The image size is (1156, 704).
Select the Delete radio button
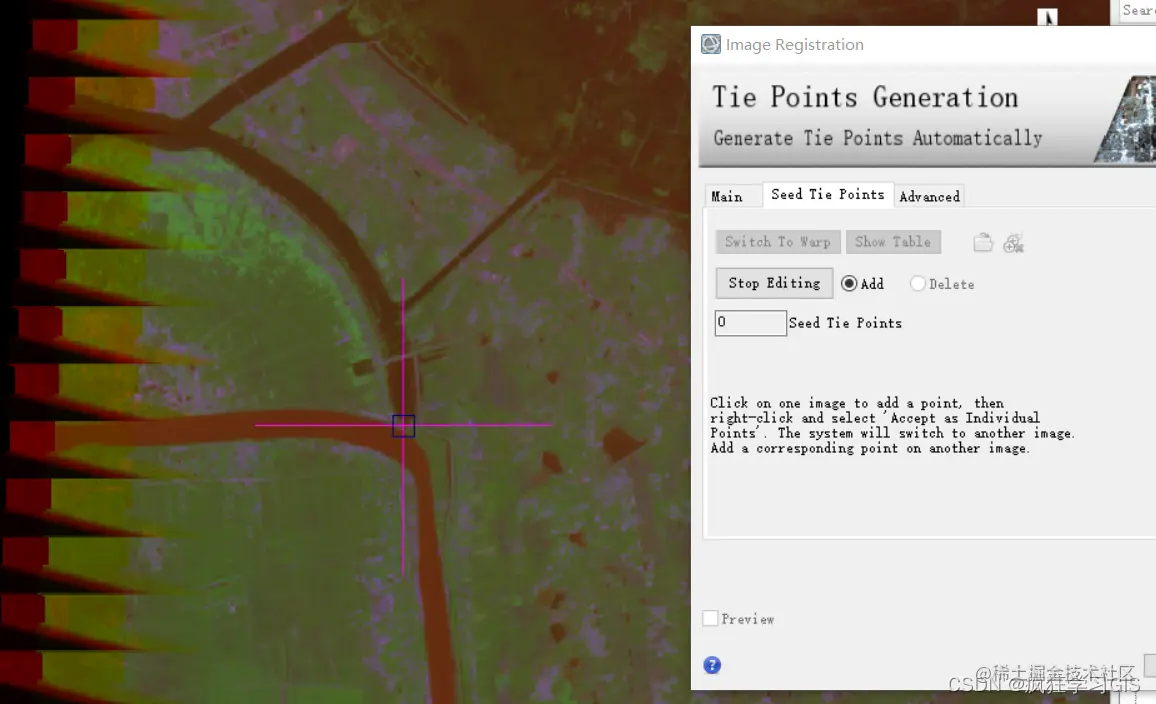click(x=918, y=284)
